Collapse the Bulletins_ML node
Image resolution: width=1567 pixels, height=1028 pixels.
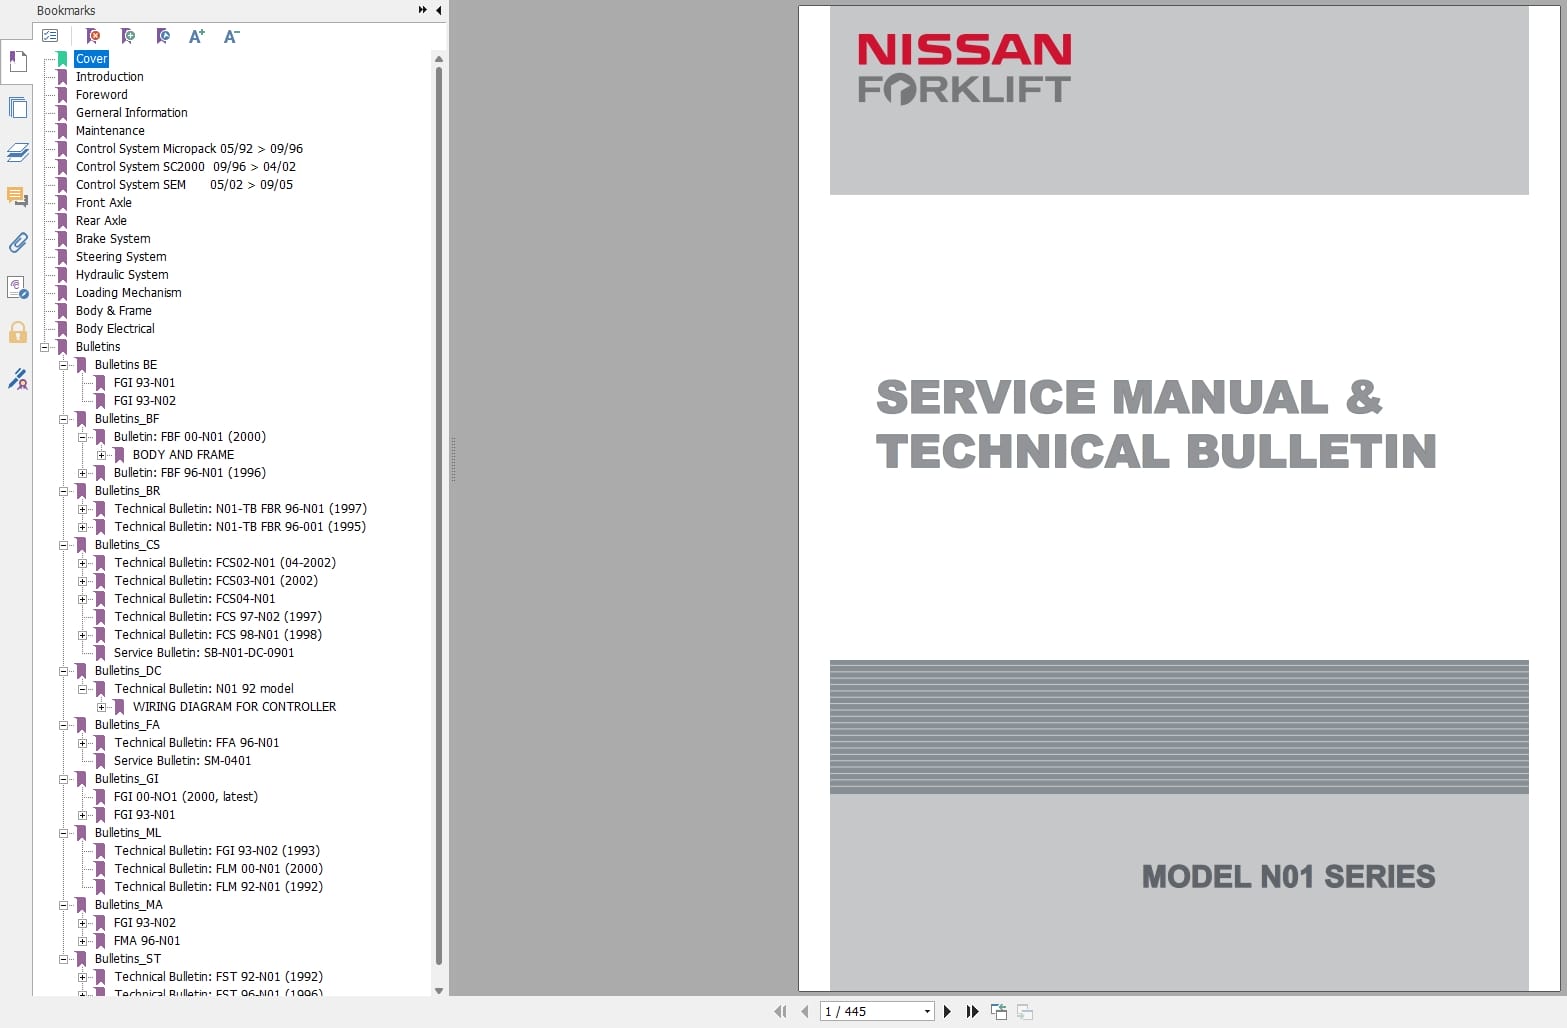(63, 833)
